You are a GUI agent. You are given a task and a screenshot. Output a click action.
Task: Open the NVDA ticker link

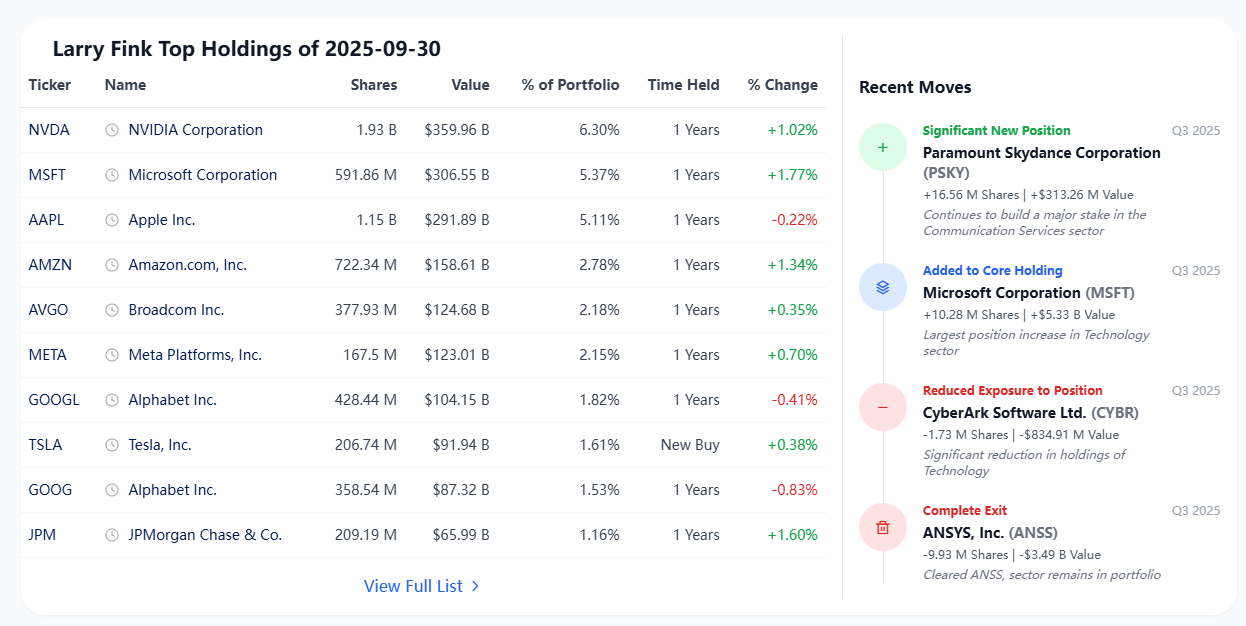[x=49, y=130]
